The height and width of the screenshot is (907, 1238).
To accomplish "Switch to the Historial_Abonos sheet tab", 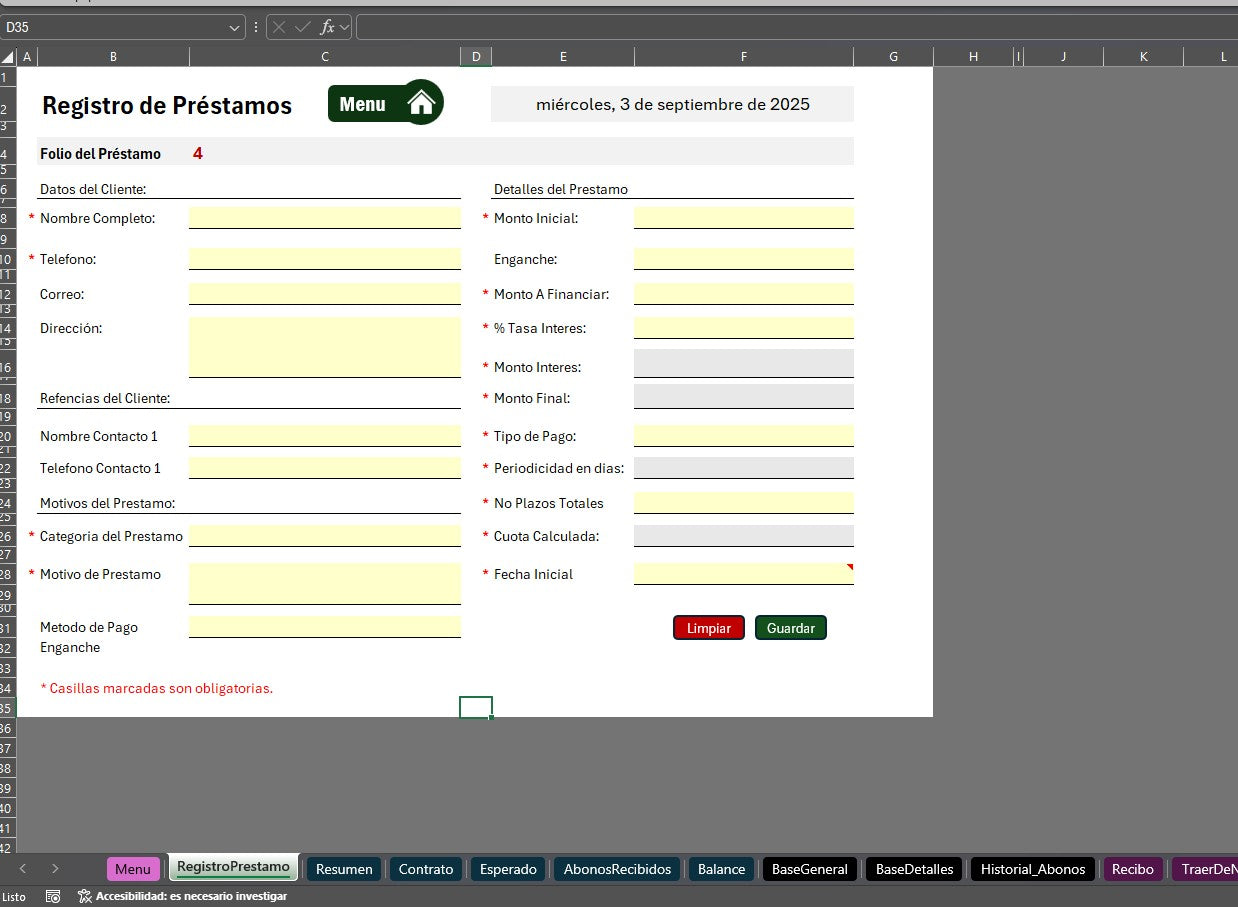I will (x=1032, y=869).
